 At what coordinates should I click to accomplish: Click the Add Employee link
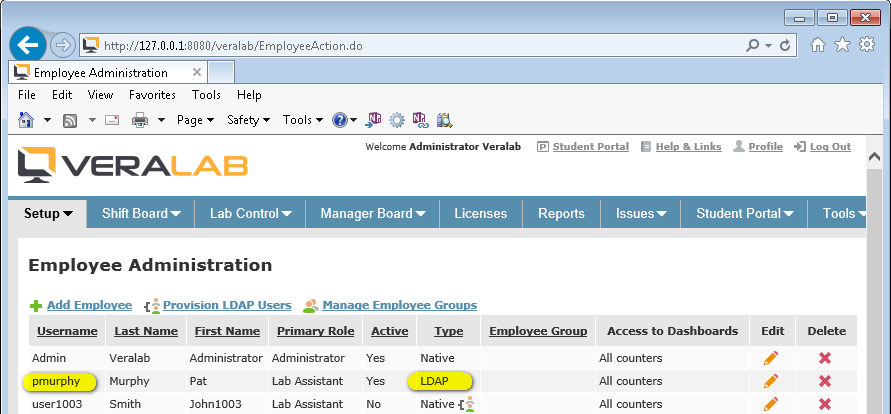pos(89,305)
